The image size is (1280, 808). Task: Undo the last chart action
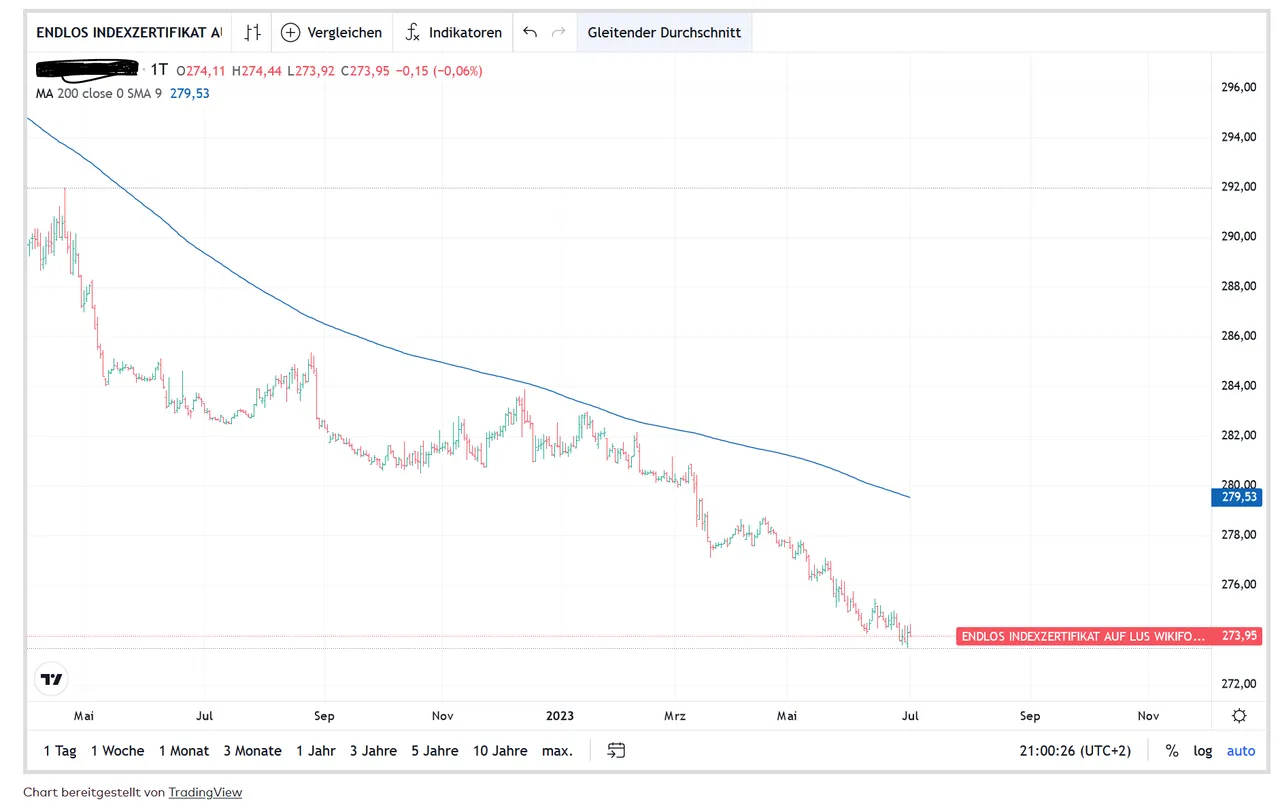pyautogui.click(x=530, y=32)
